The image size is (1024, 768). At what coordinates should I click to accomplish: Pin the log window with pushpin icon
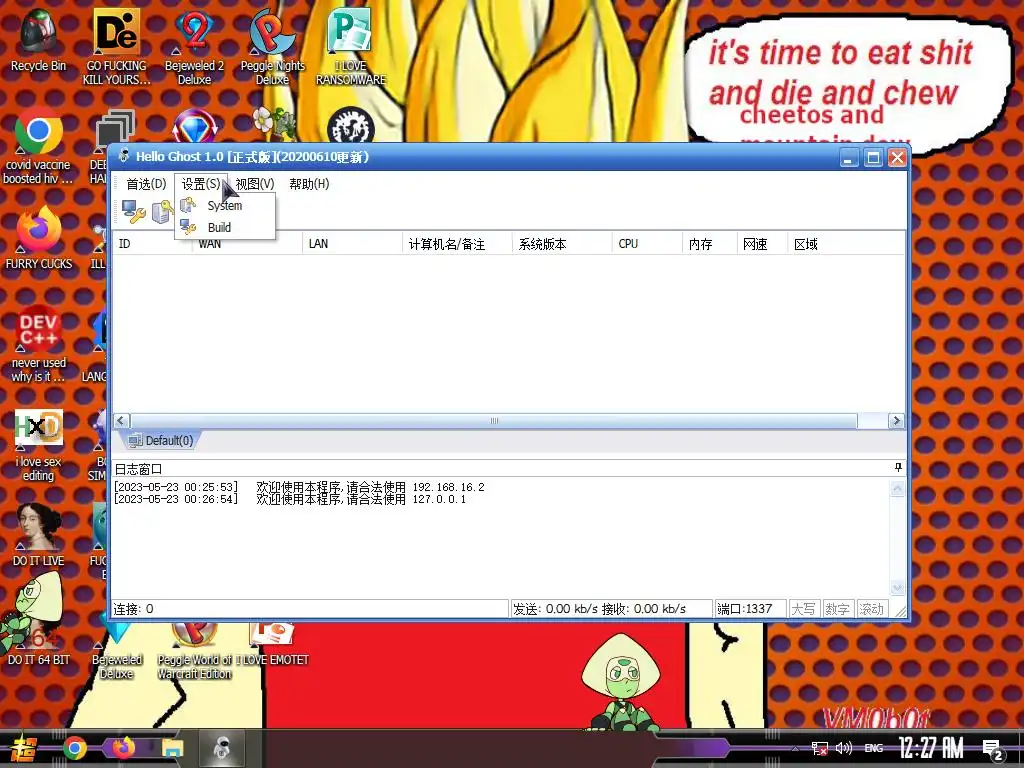pyautogui.click(x=898, y=468)
